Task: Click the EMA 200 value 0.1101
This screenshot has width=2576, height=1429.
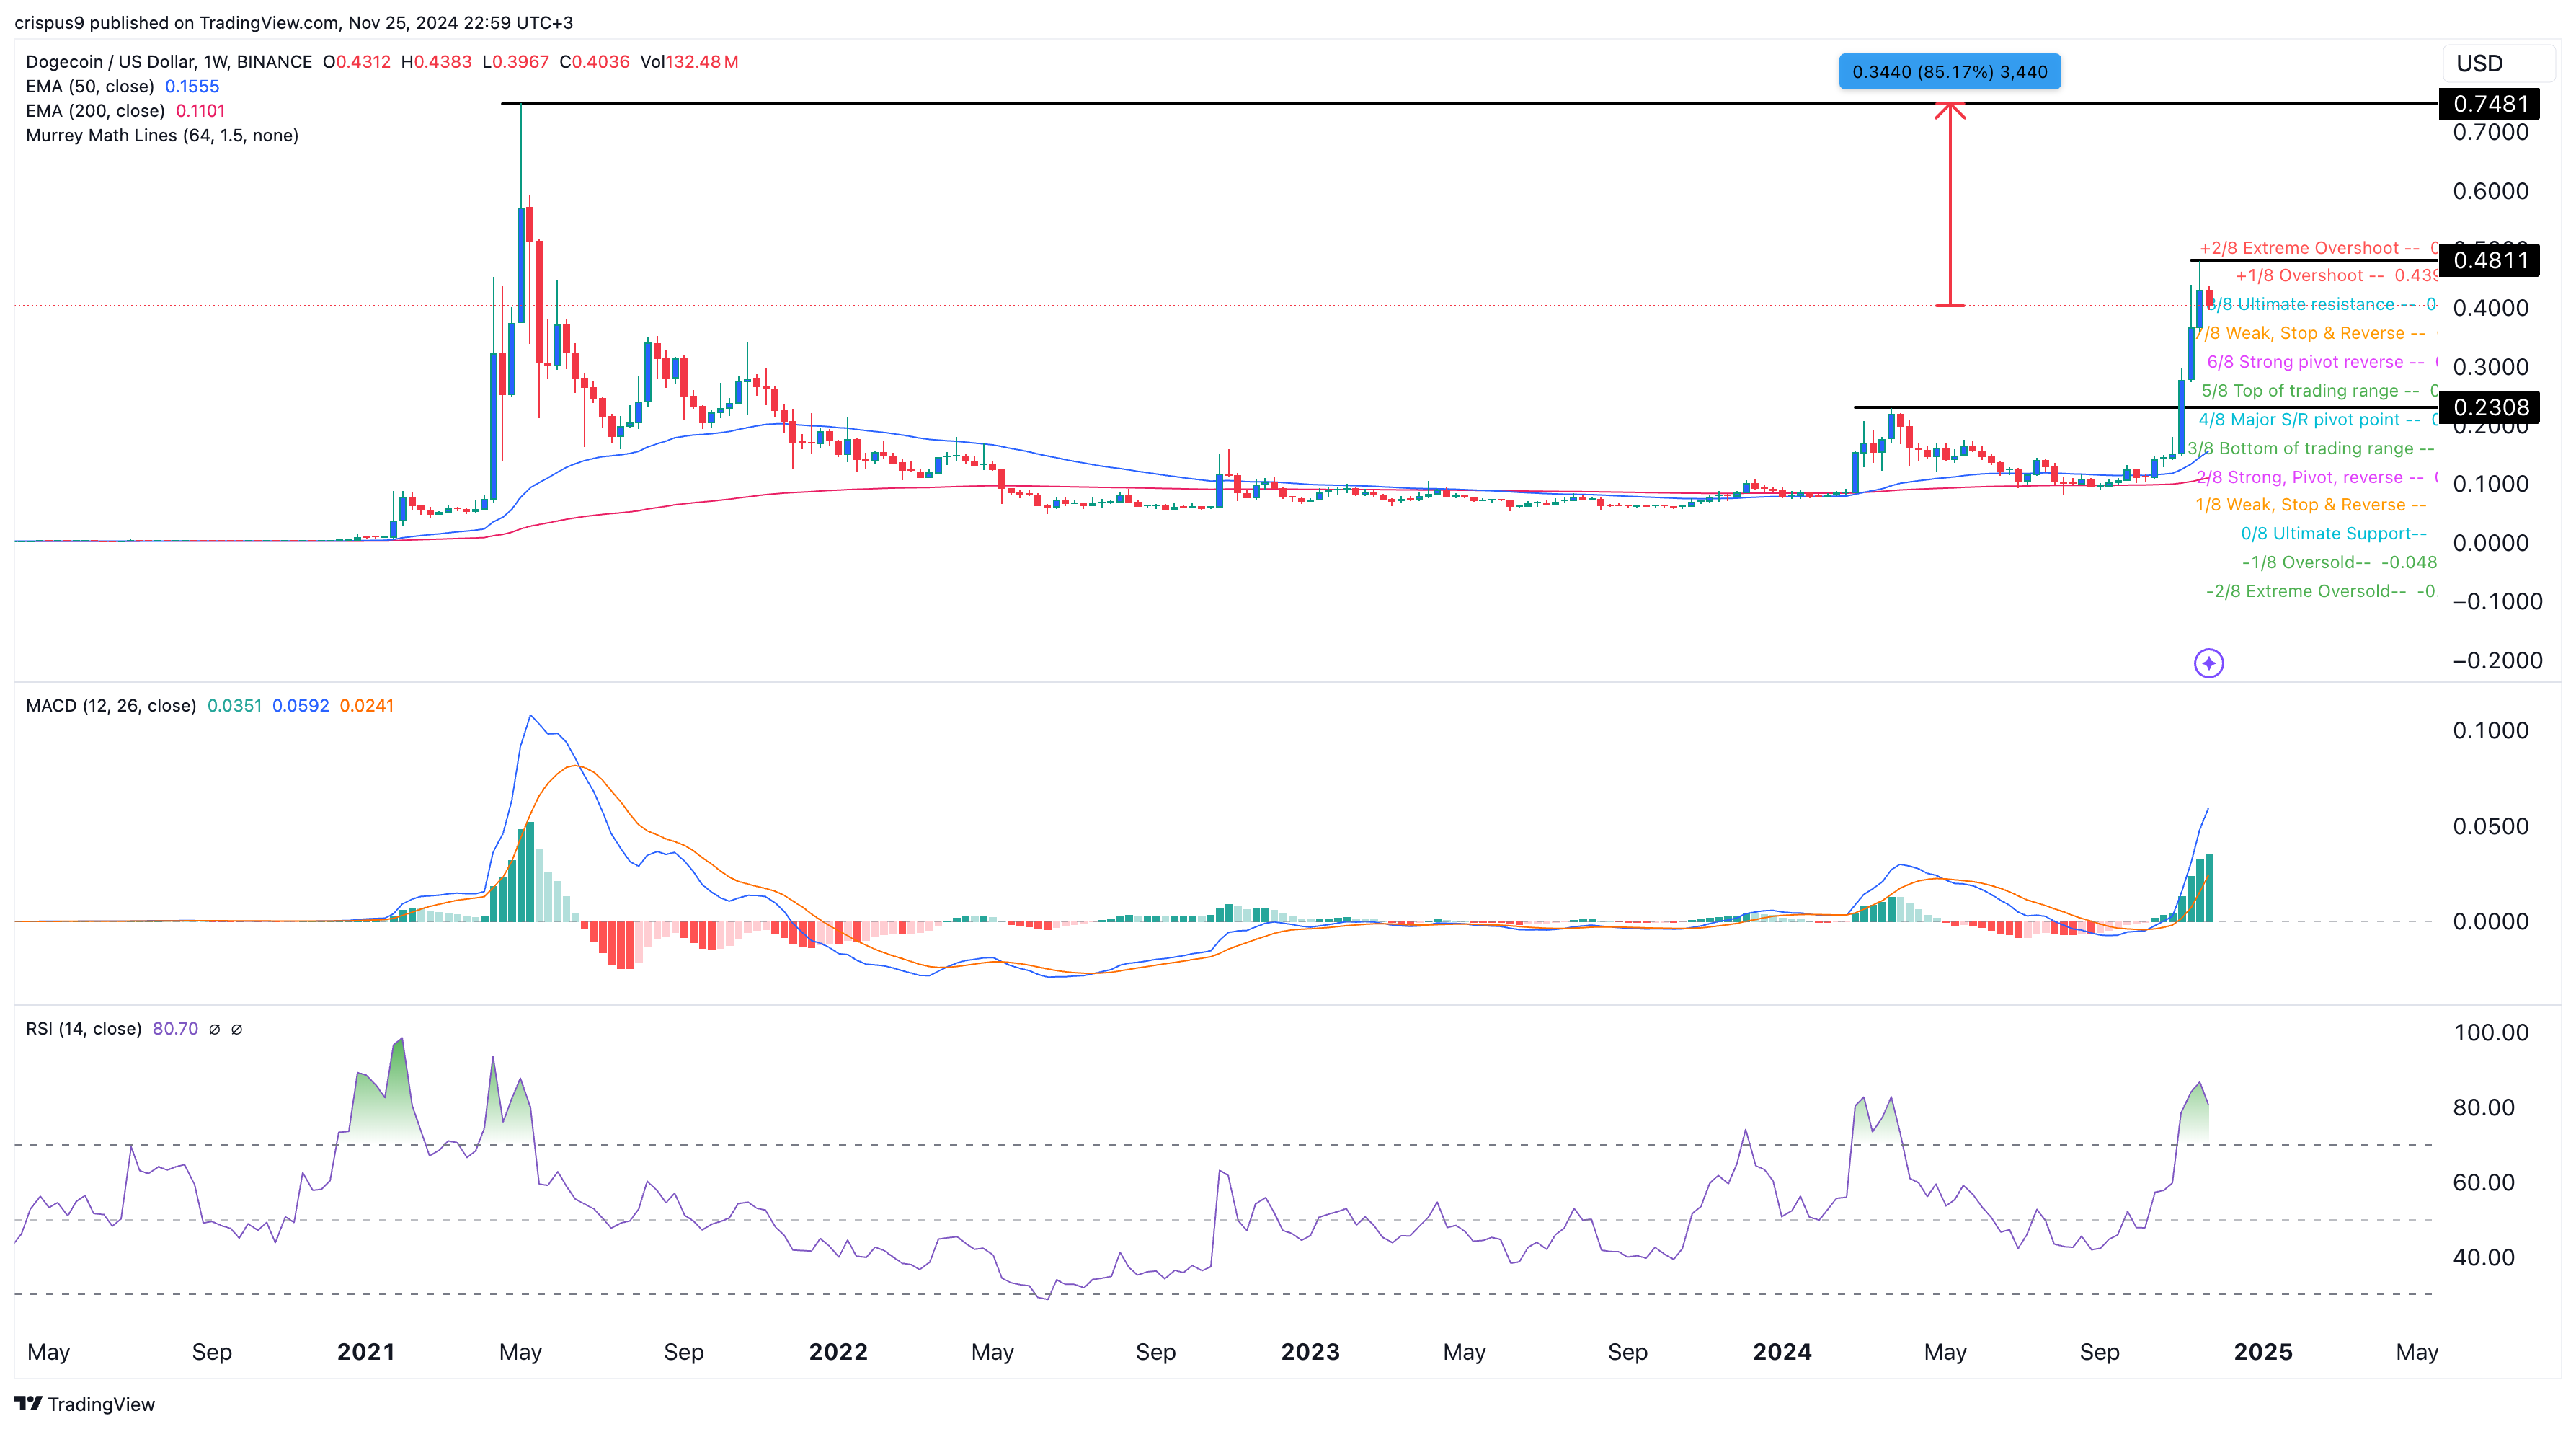Action: point(200,111)
